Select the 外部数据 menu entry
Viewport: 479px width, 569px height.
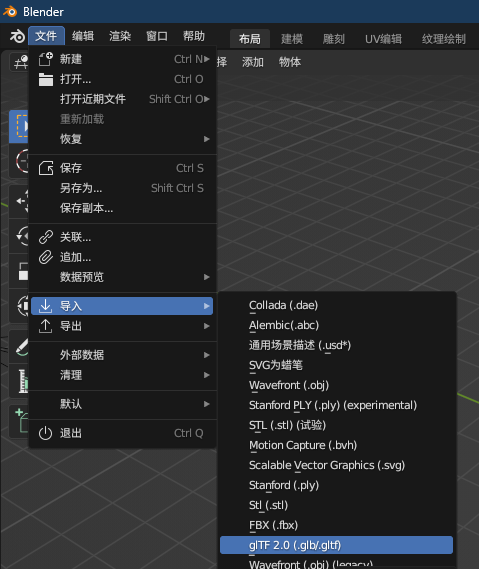click(122, 355)
